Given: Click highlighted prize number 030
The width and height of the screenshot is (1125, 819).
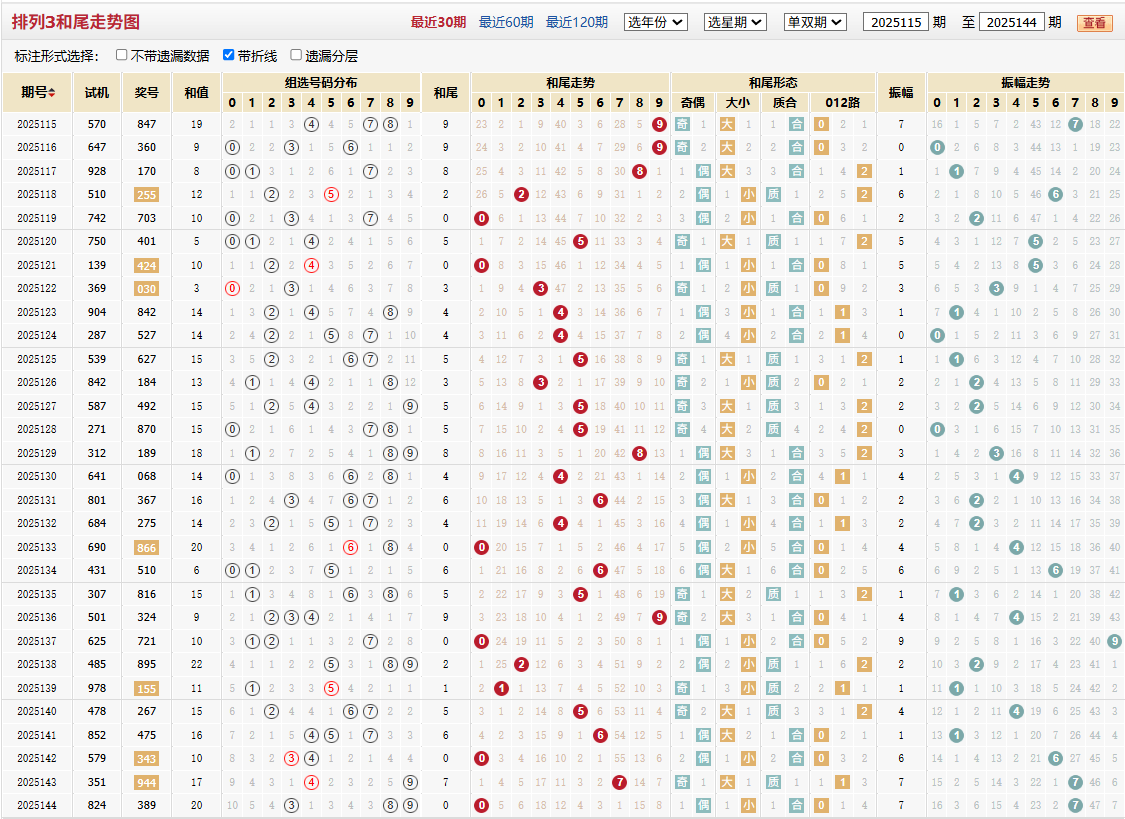Looking at the screenshot, I should [x=146, y=289].
